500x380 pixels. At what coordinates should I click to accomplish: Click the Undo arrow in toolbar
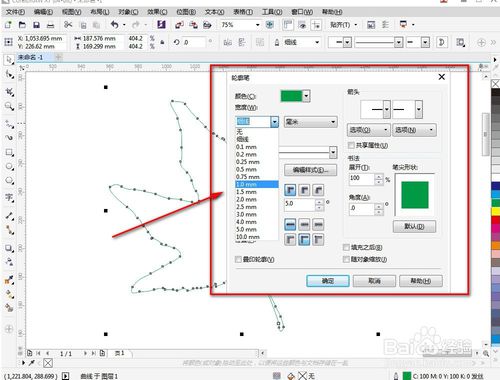coord(115,25)
